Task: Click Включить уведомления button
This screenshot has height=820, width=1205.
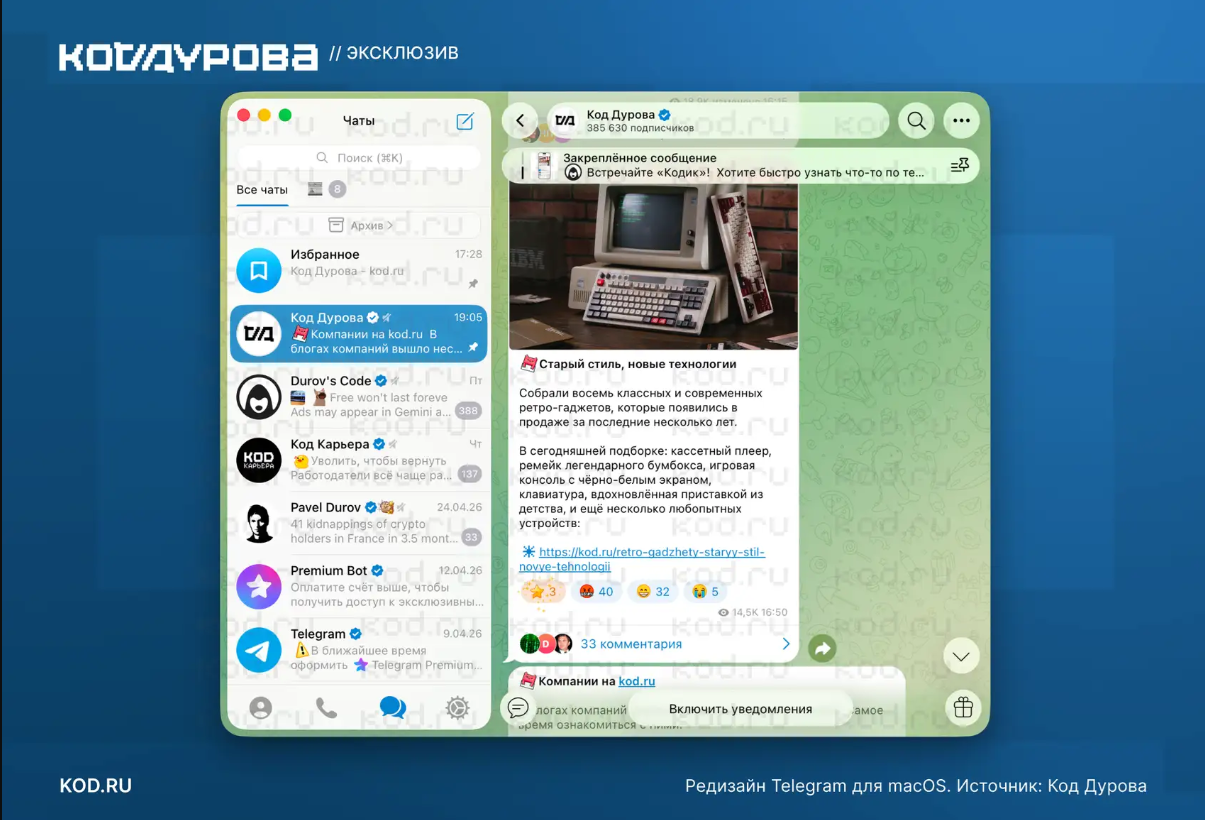Action: coord(740,709)
